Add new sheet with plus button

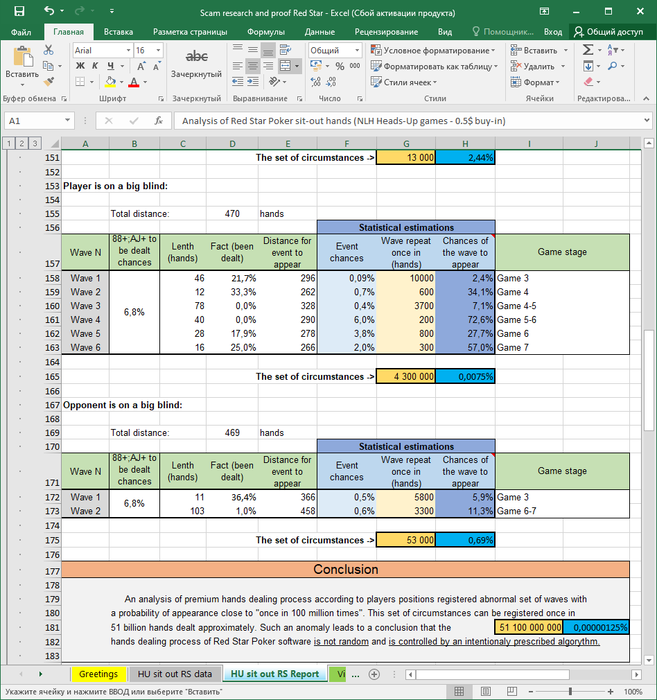(374, 674)
